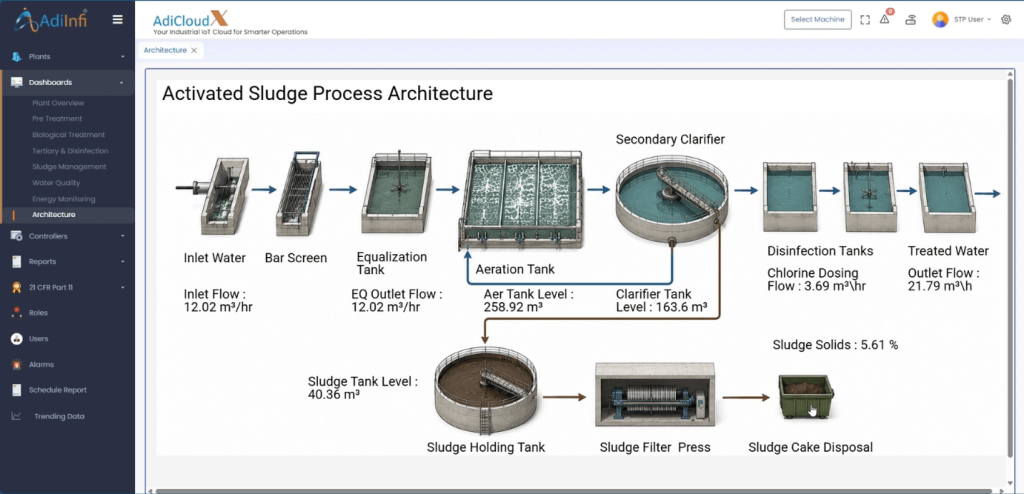This screenshot has height=494, width=1024.
Task: Click the Sludge Tank Level 40.36 m³ value
Action: point(362,387)
